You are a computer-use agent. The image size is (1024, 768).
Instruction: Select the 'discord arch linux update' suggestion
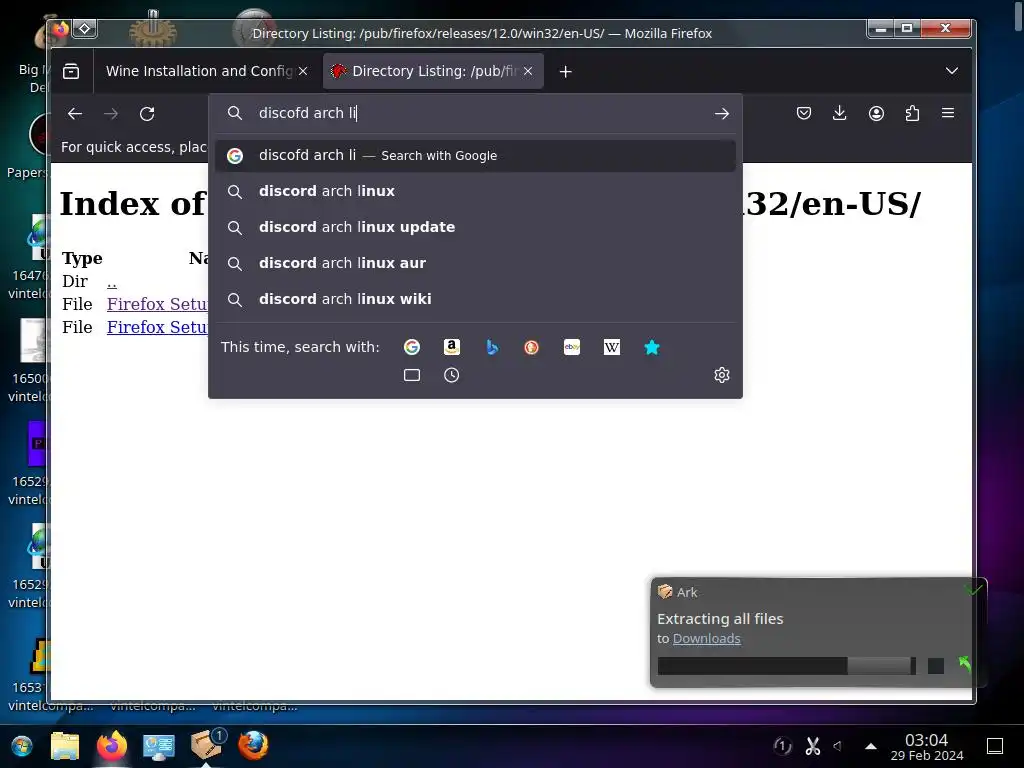click(475, 227)
